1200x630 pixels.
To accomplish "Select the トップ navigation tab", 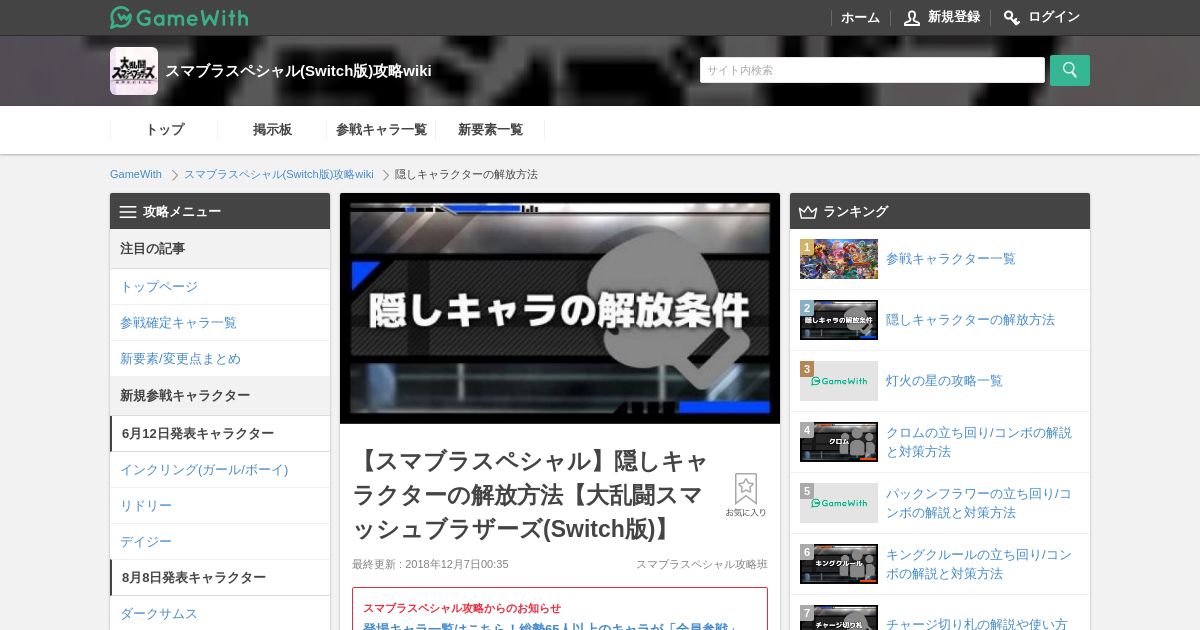I will [x=165, y=130].
